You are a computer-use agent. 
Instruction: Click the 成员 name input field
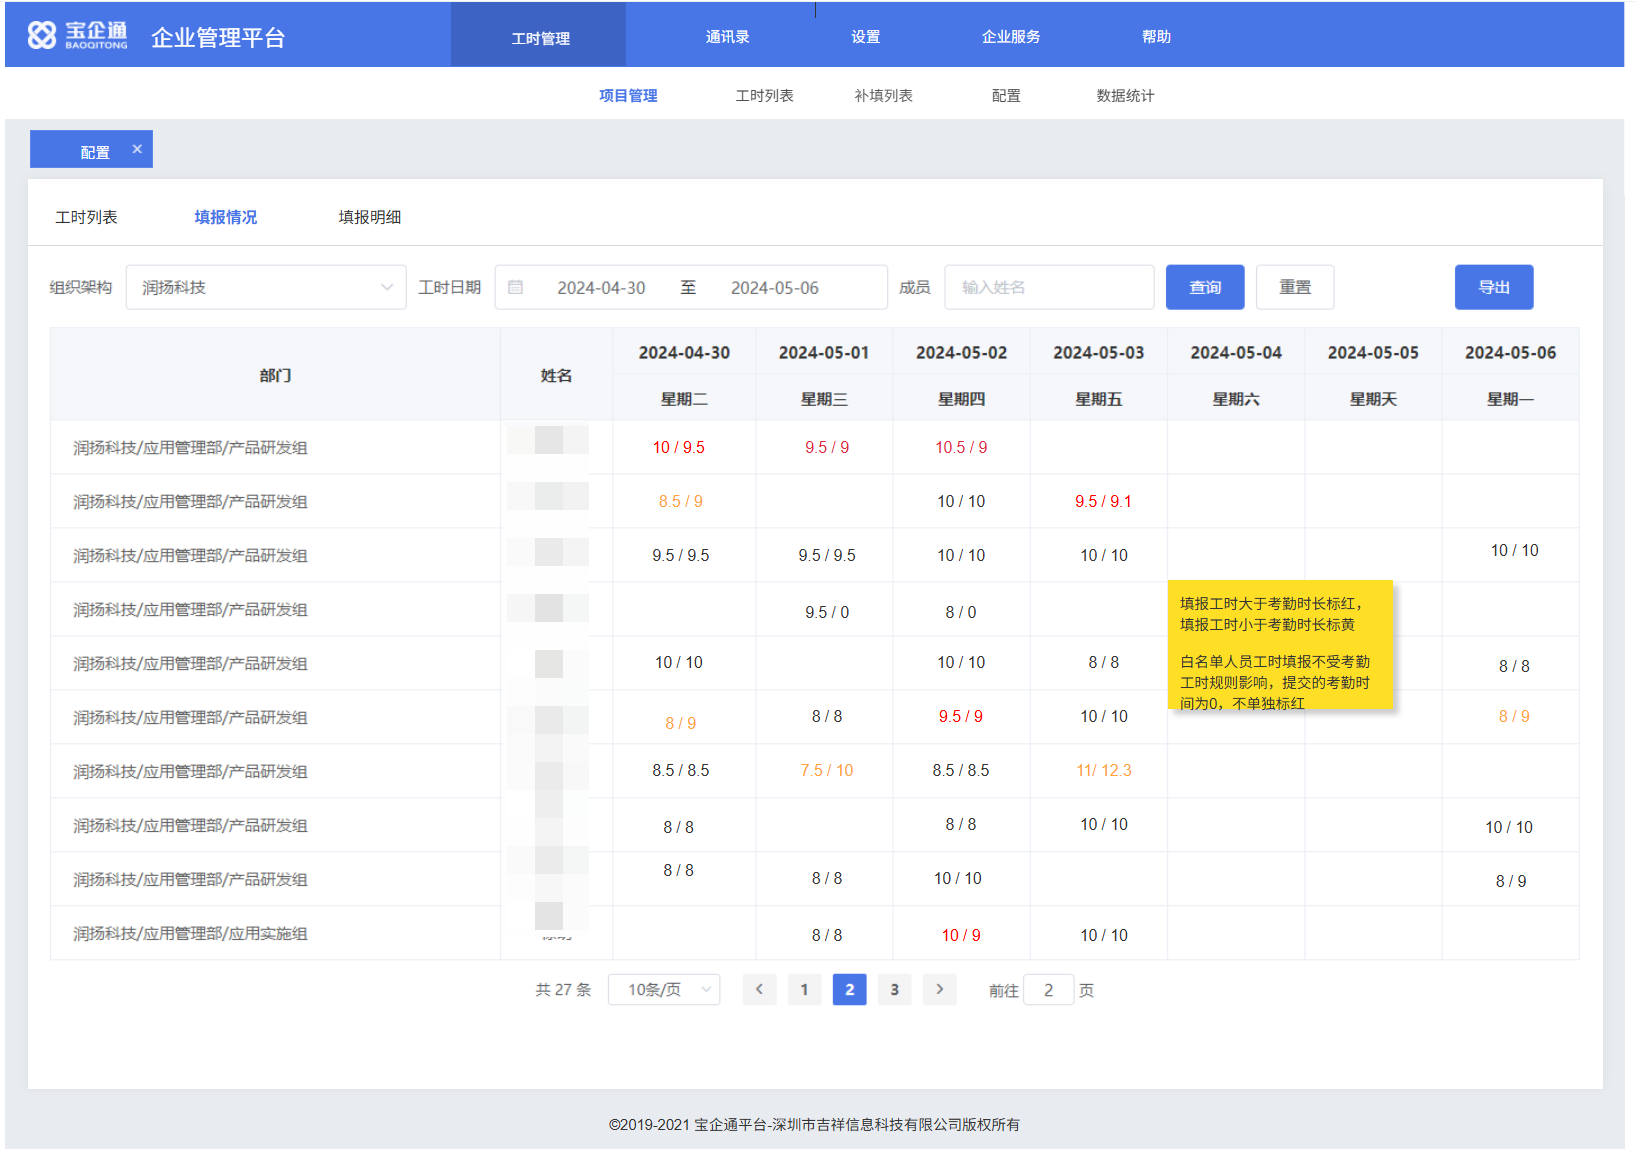[x=1048, y=288]
